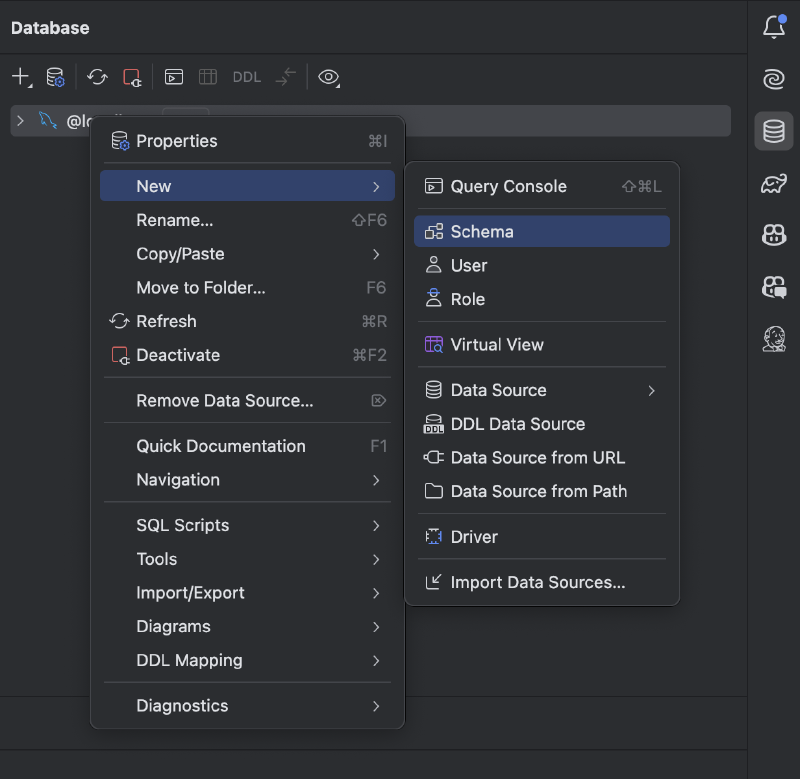Choose Virtual View menu entry
The height and width of the screenshot is (779, 800).
[x=542, y=345]
